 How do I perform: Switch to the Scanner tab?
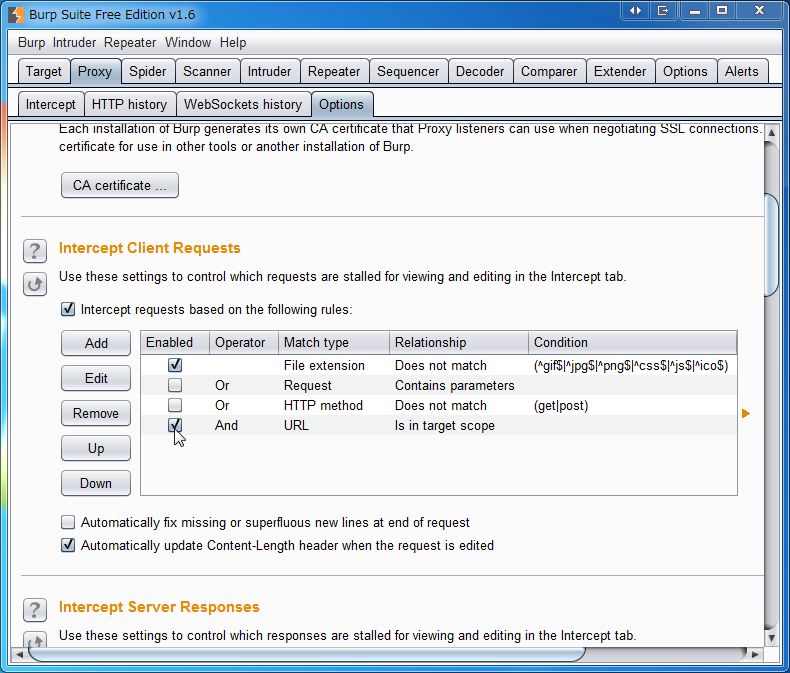click(207, 72)
